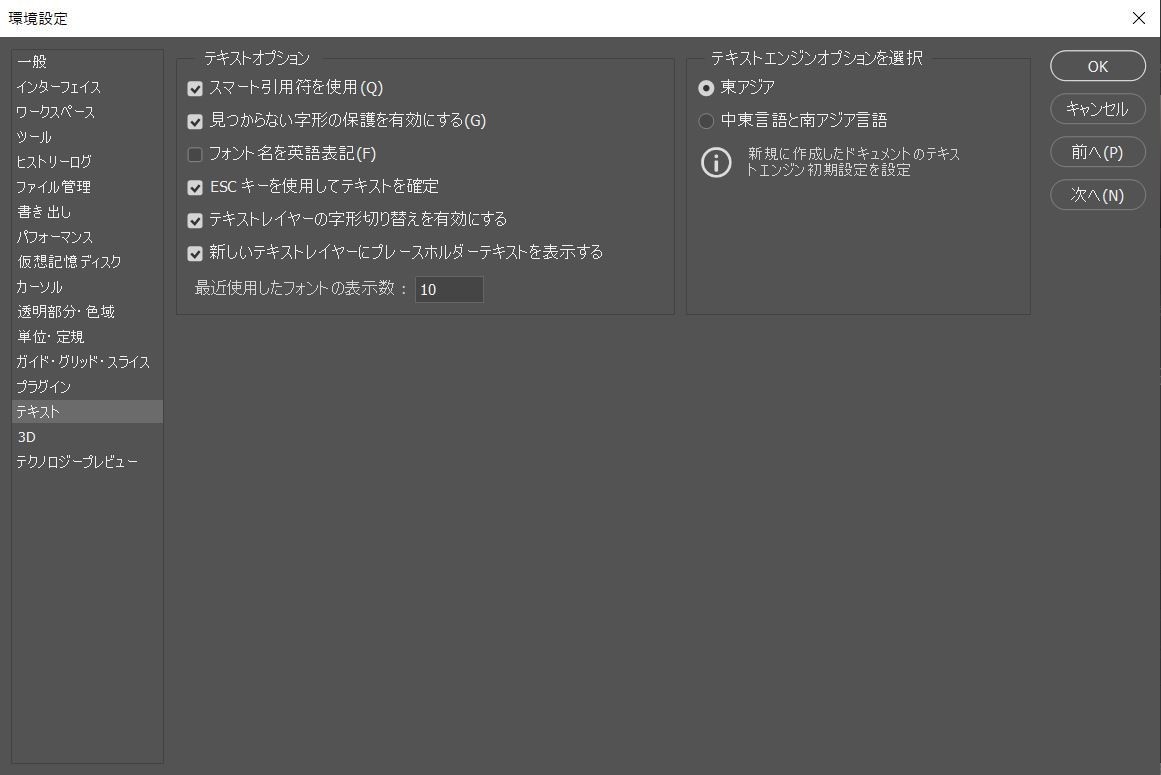
Task: Click the recent fonts count field
Action: [449, 290]
